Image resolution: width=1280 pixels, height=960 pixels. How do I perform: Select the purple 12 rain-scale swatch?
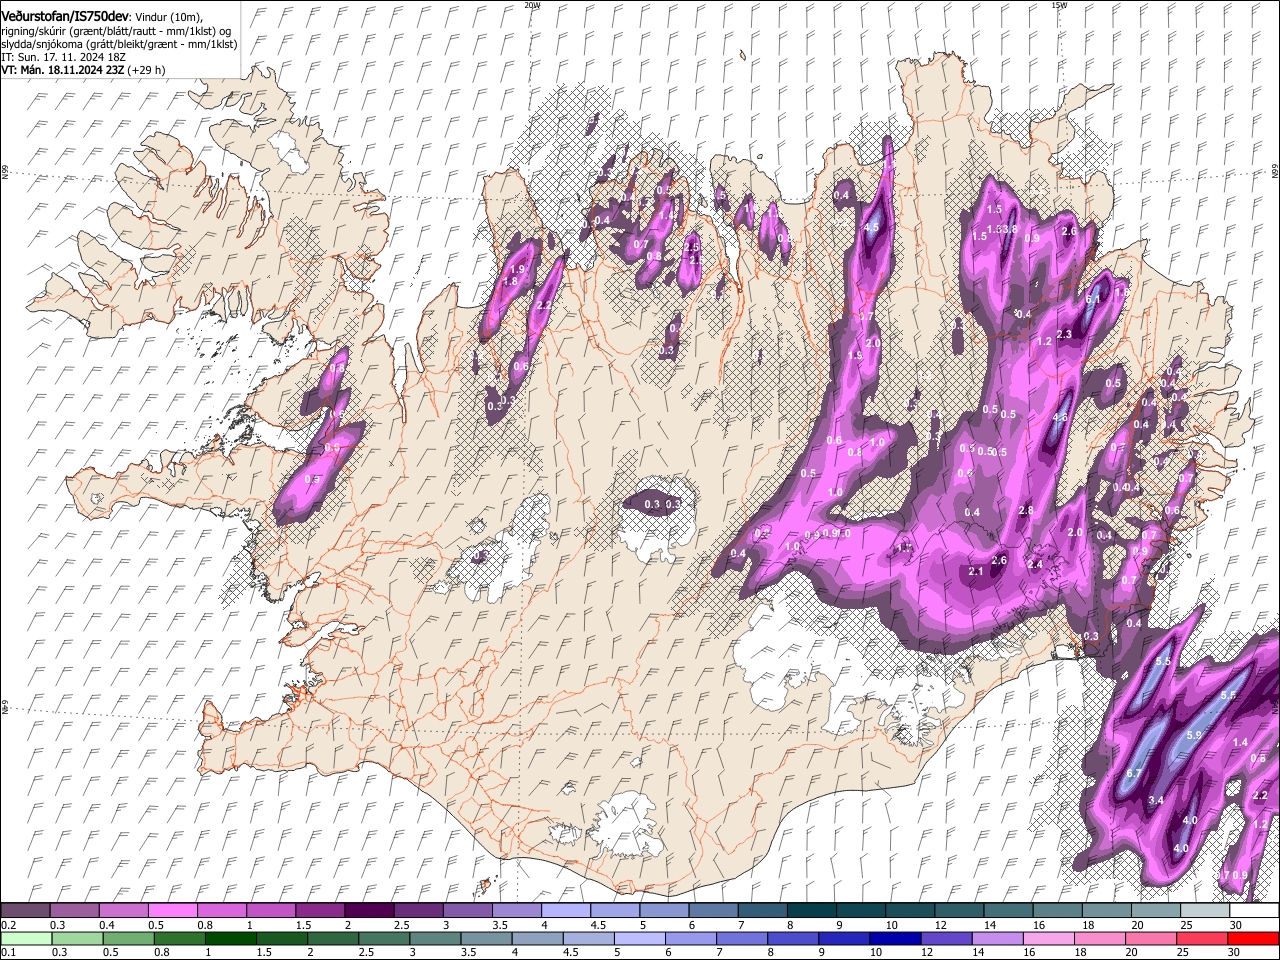946,938
